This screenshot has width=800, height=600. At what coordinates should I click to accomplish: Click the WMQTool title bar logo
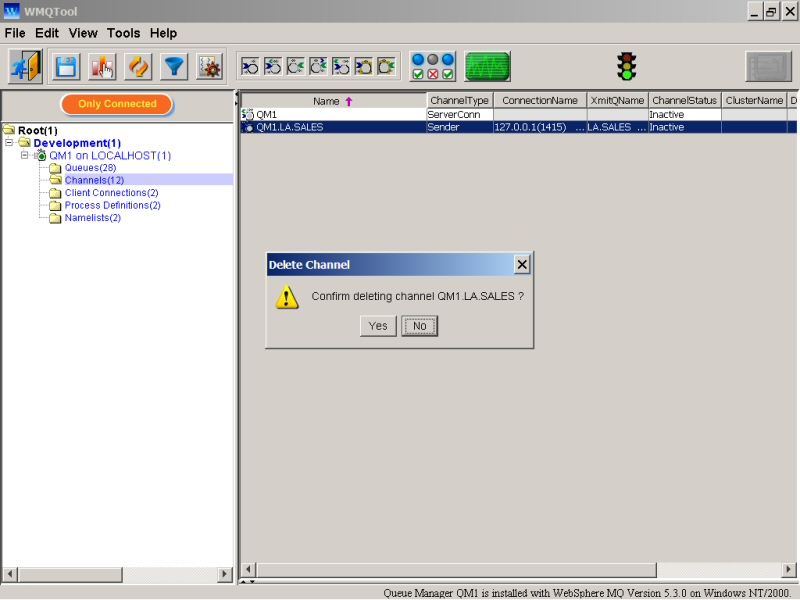click(x=11, y=11)
